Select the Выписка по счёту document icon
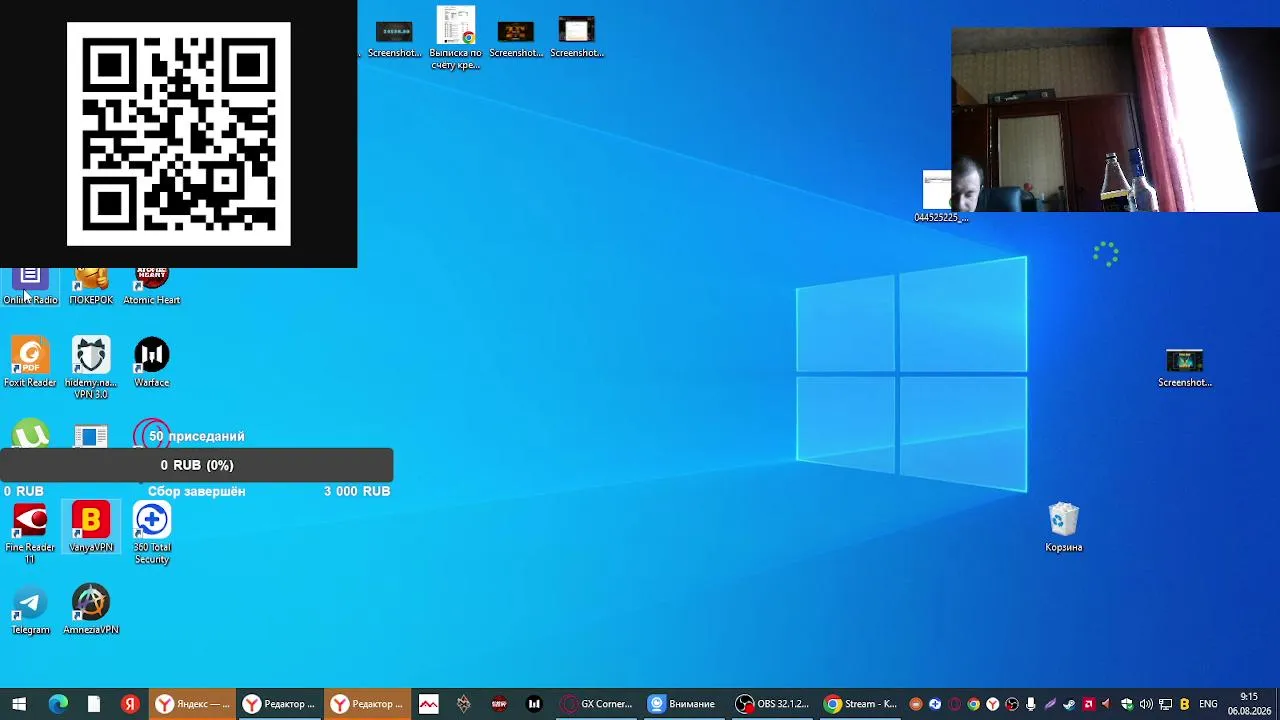Image resolution: width=1280 pixels, height=720 pixels. click(456, 38)
